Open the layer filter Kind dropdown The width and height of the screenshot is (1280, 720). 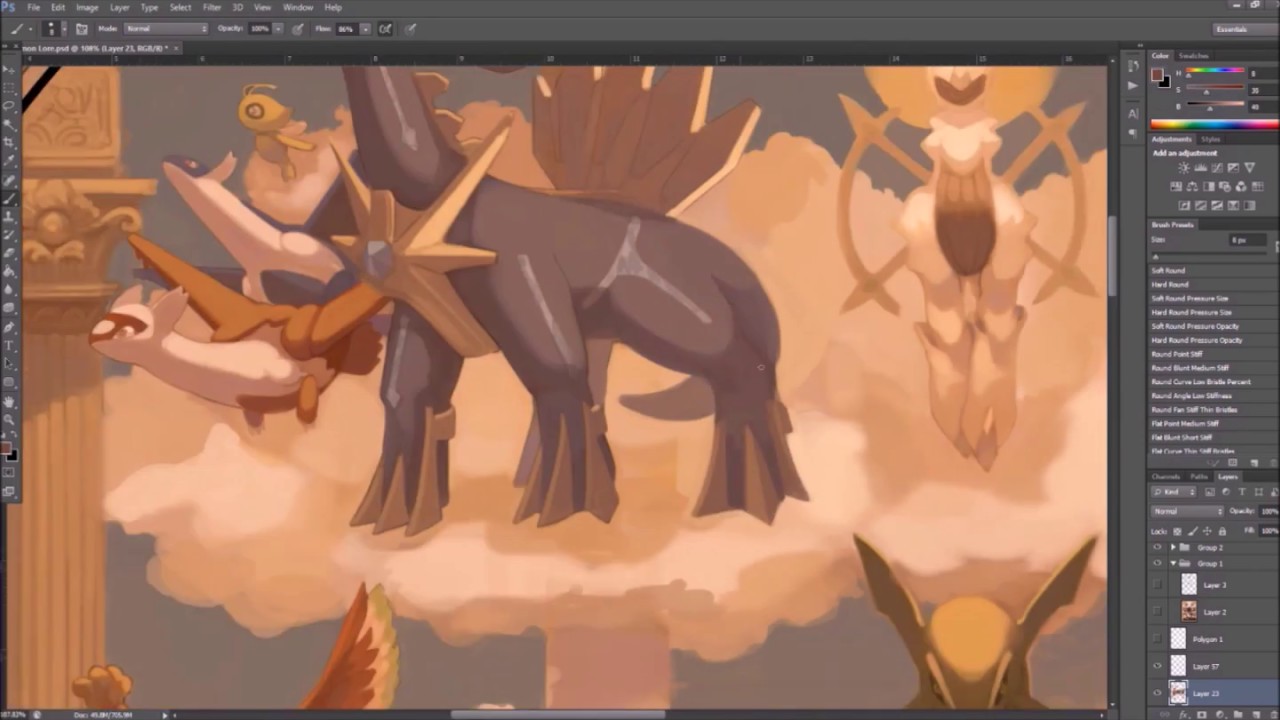pyautogui.click(x=1174, y=492)
